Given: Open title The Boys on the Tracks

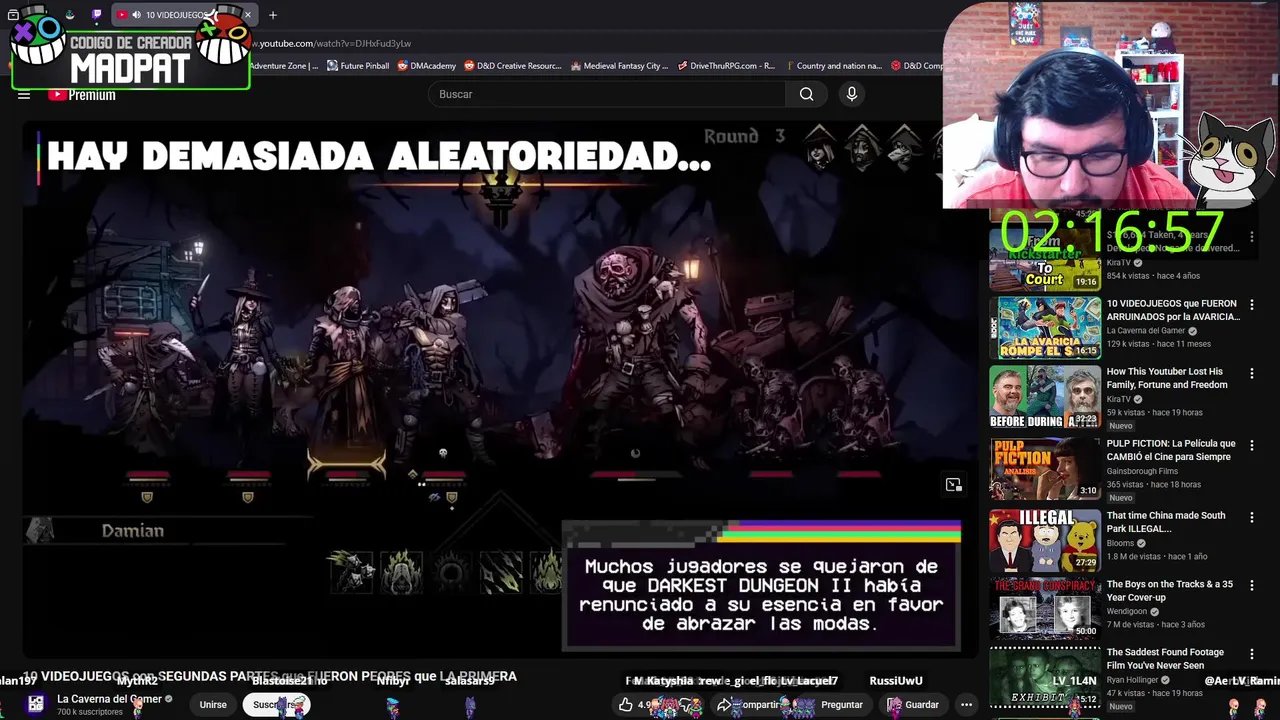Looking at the screenshot, I should tap(1170, 590).
